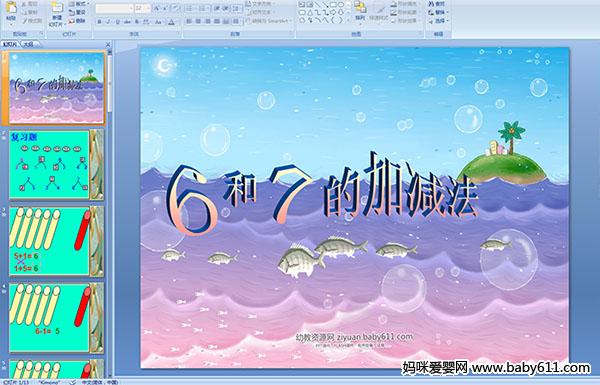Select the Rectangle shape in shapes gallery
This screenshot has width=600, height=385.
pyautogui.click(x=334, y=5)
